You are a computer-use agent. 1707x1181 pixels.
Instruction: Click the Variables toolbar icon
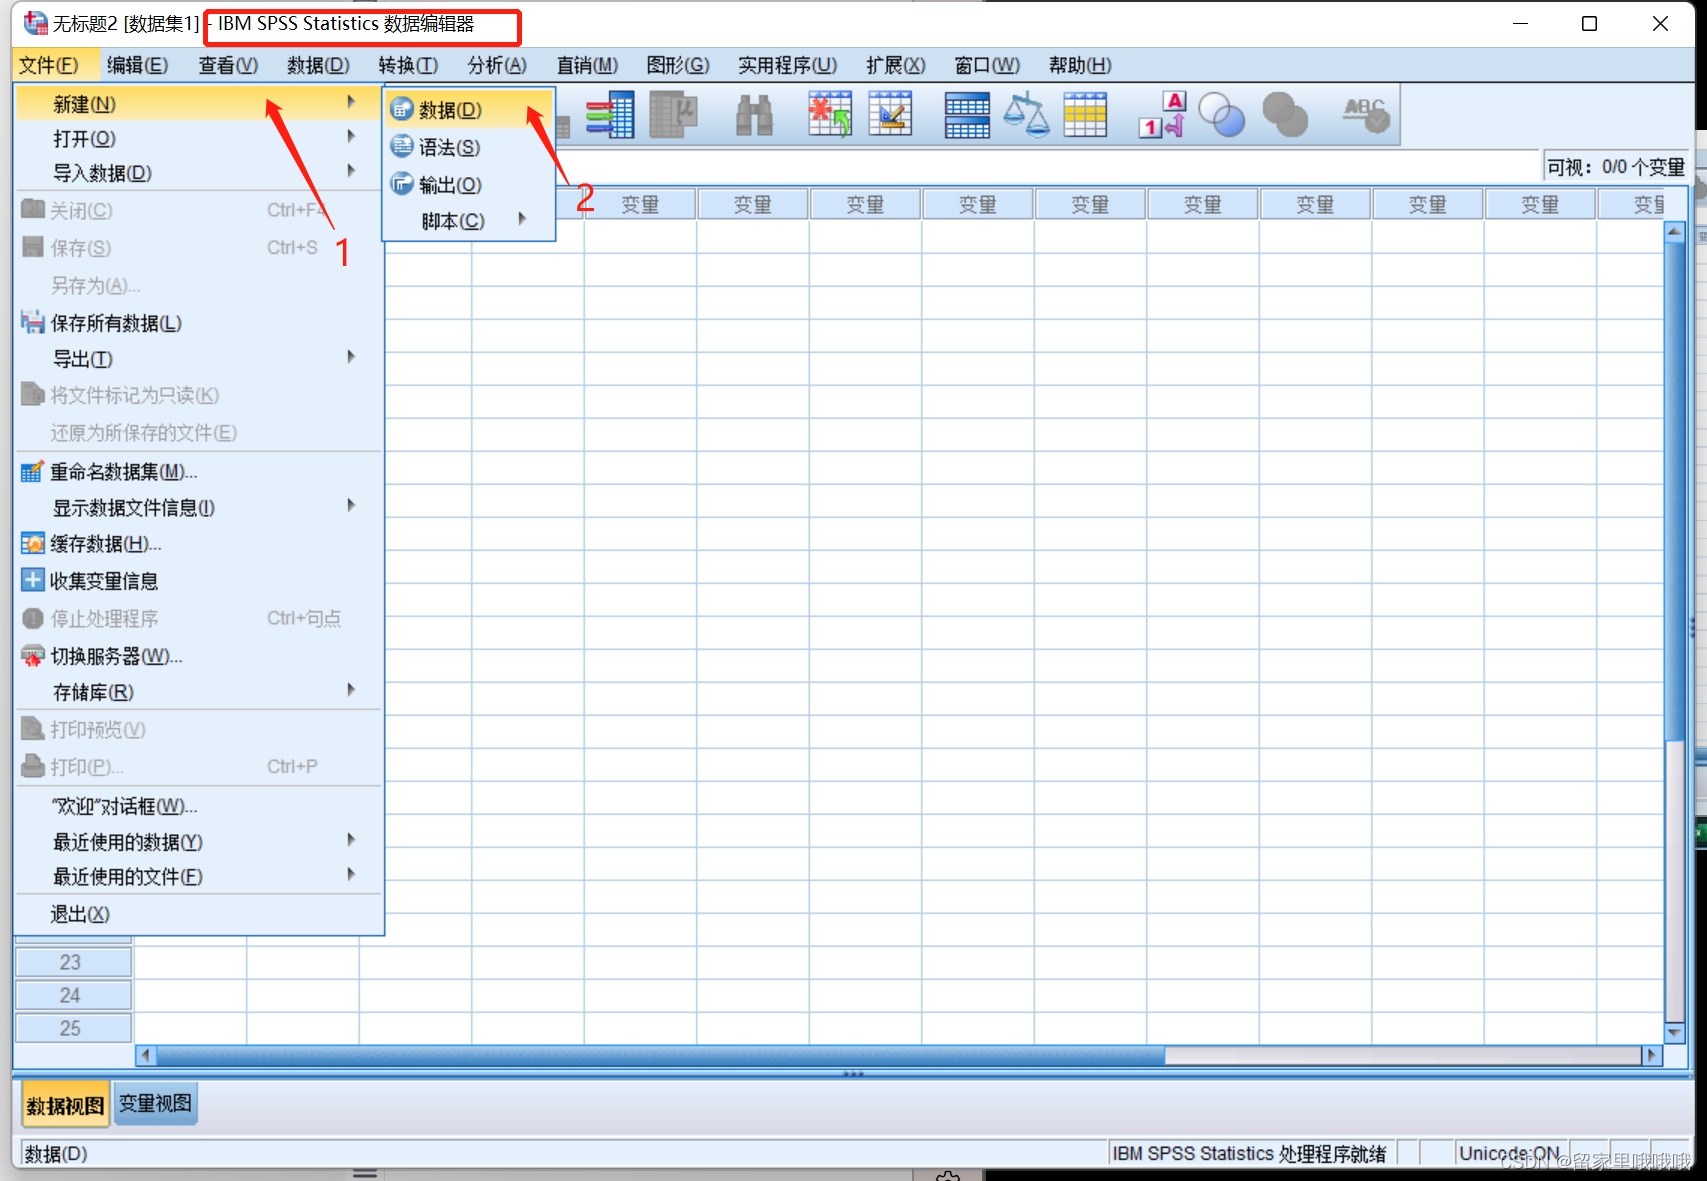coord(609,115)
